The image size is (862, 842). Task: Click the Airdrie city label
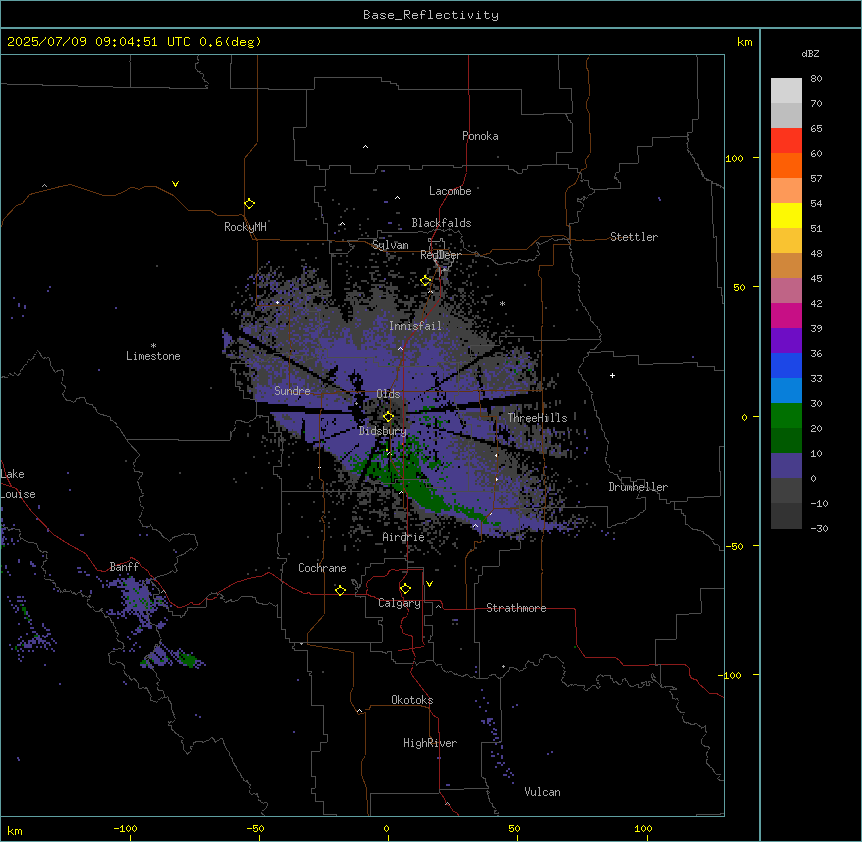click(x=403, y=537)
